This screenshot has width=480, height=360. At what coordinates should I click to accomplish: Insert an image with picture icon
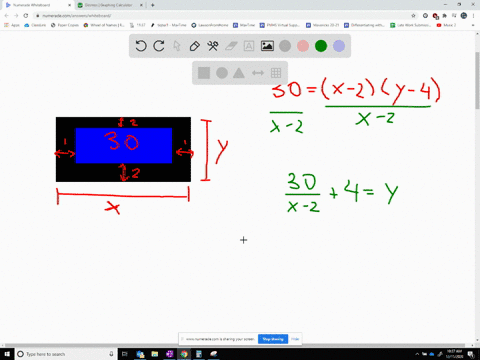pyautogui.click(x=267, y=46)
